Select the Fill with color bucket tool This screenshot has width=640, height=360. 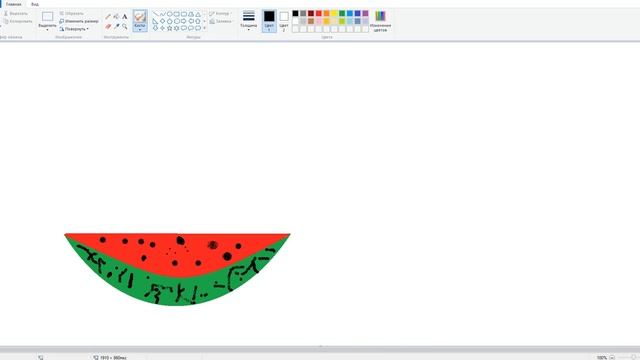[x=116, y=17]
